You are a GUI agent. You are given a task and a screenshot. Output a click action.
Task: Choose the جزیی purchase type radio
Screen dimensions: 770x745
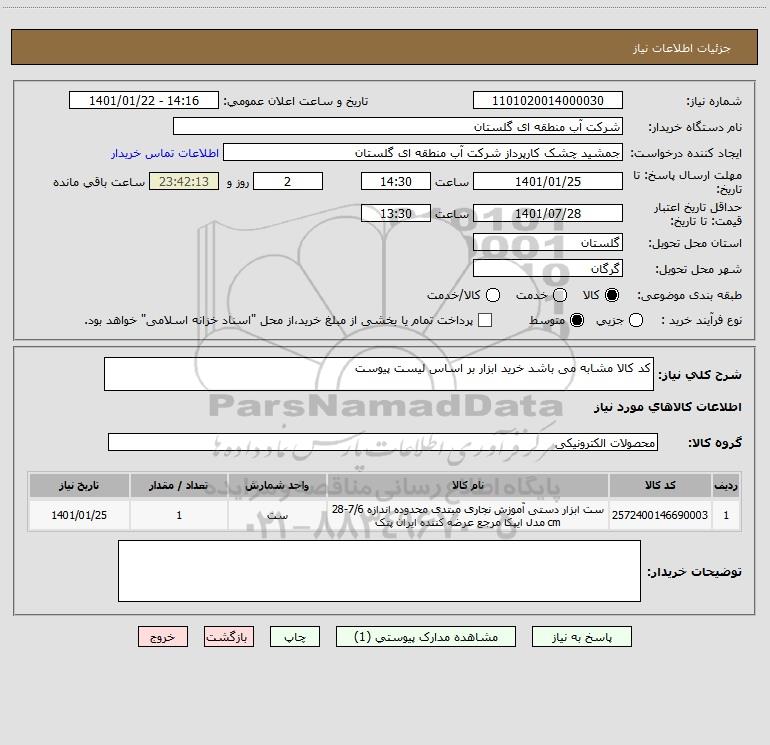635,320
